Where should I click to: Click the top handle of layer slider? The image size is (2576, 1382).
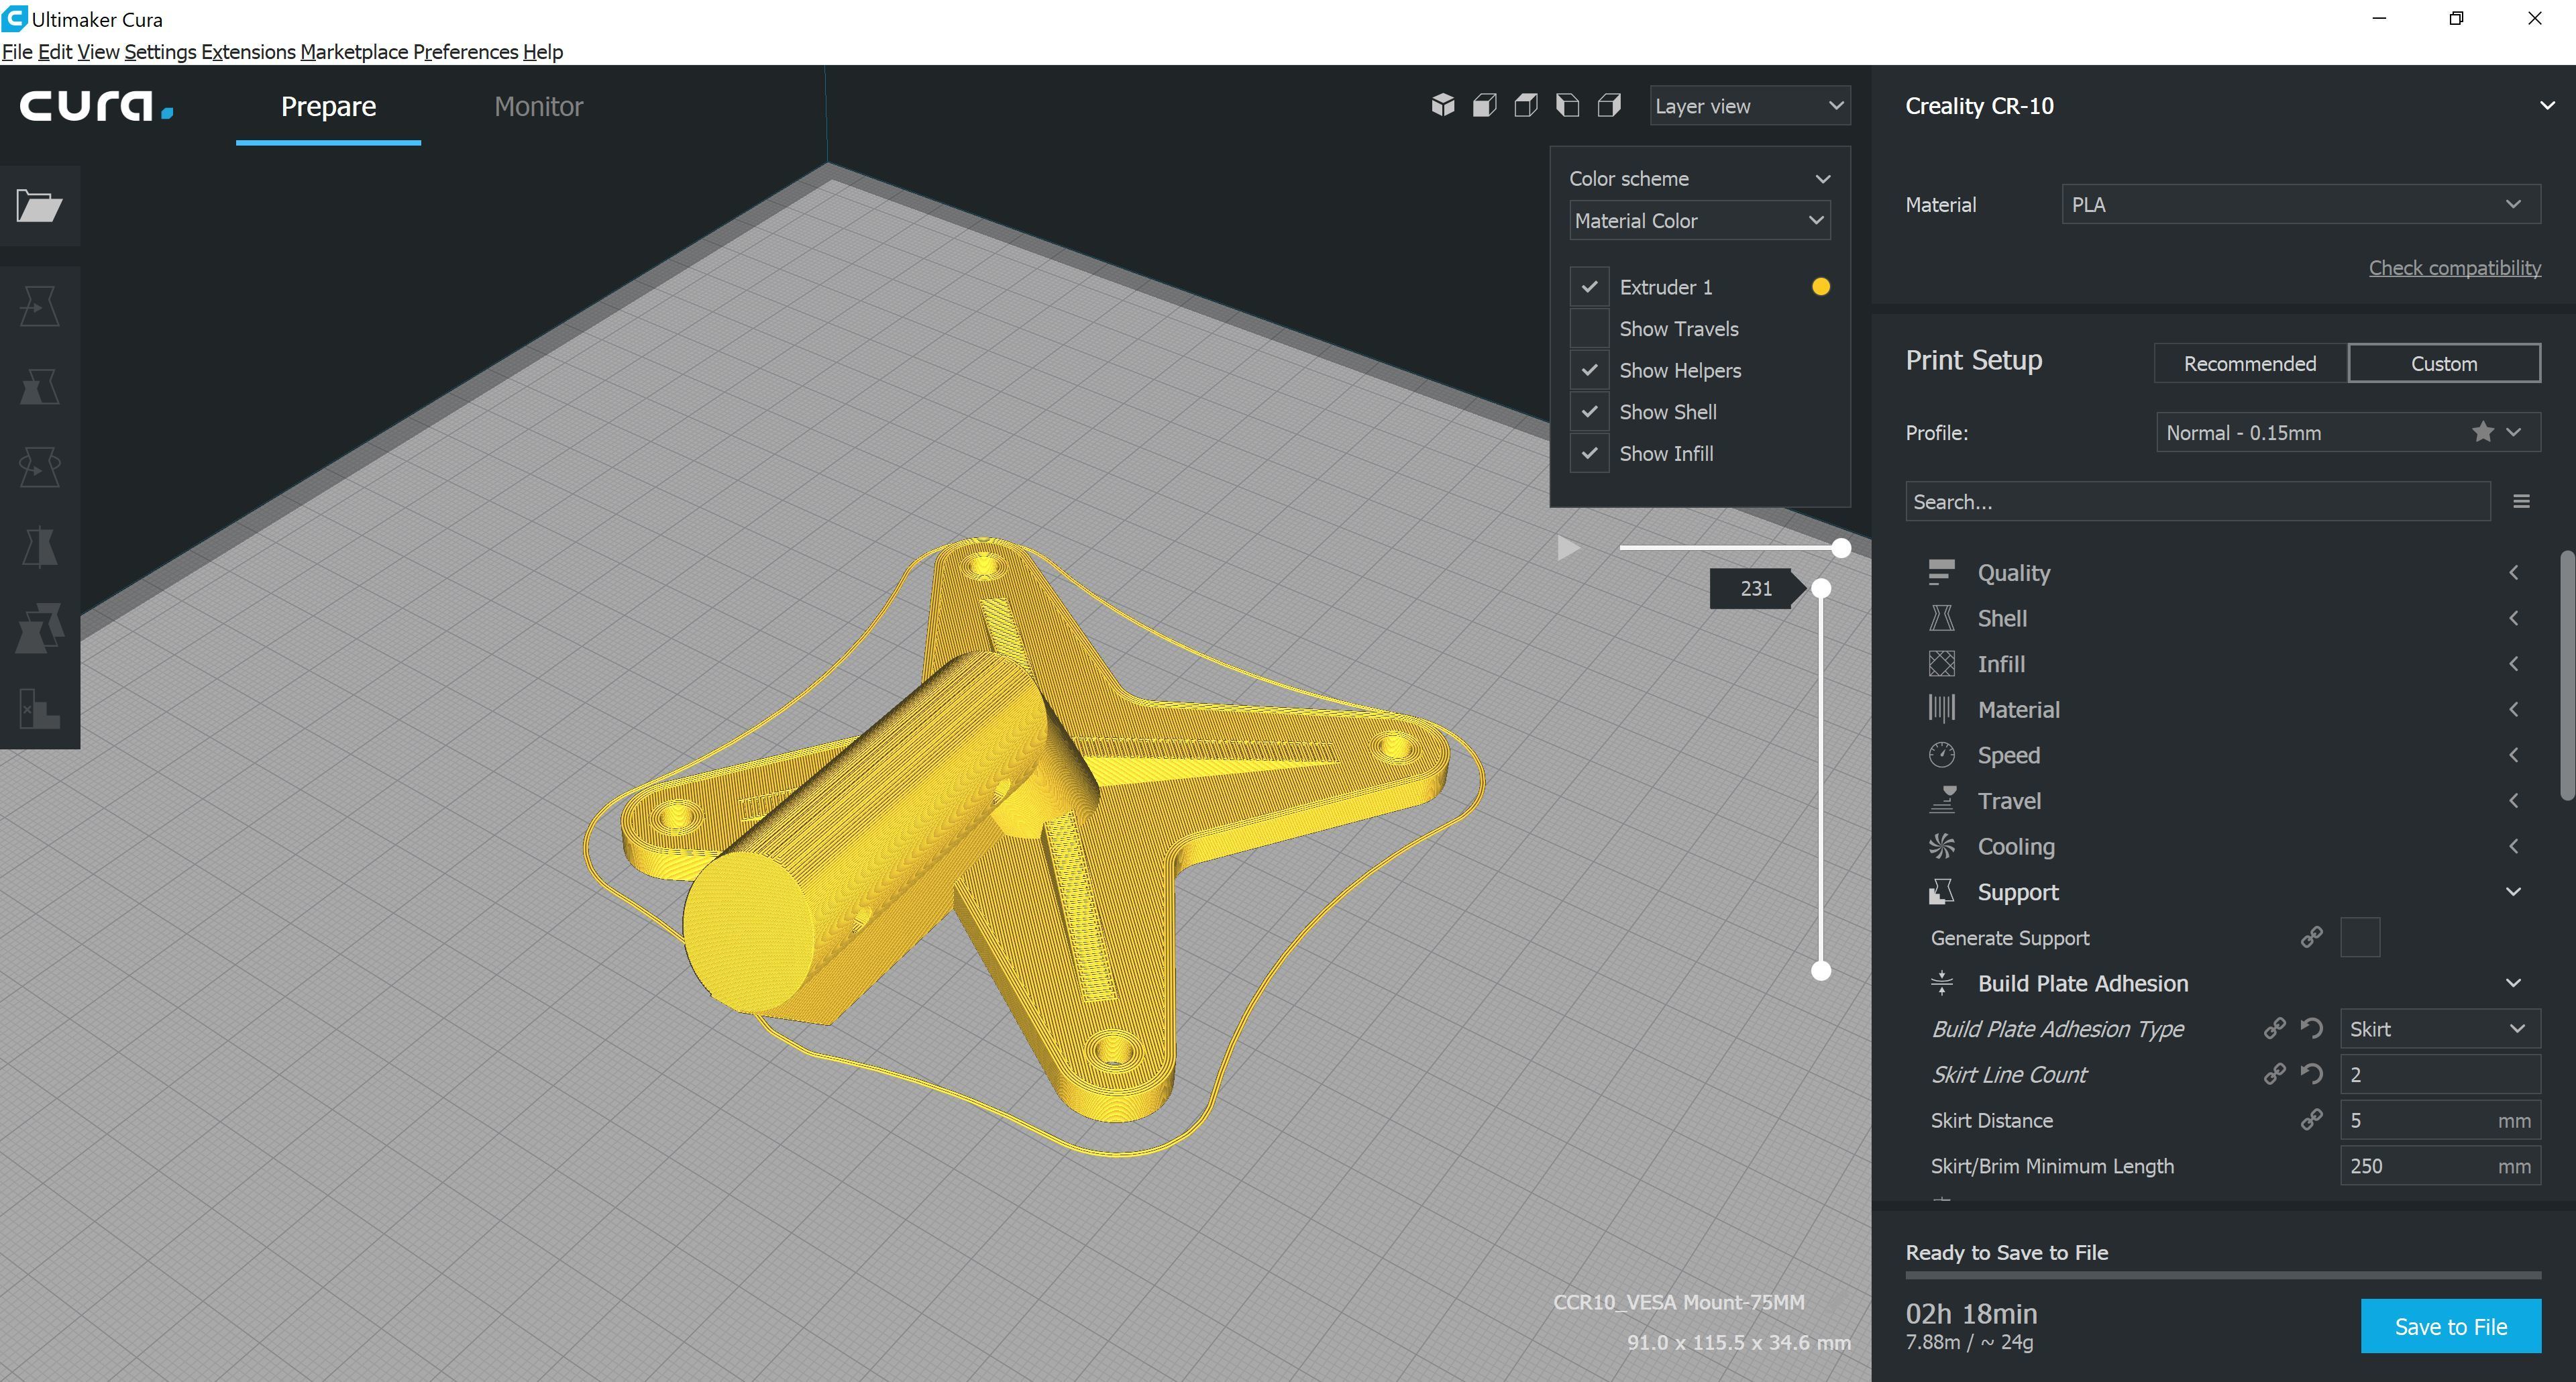coord(1821,588)
